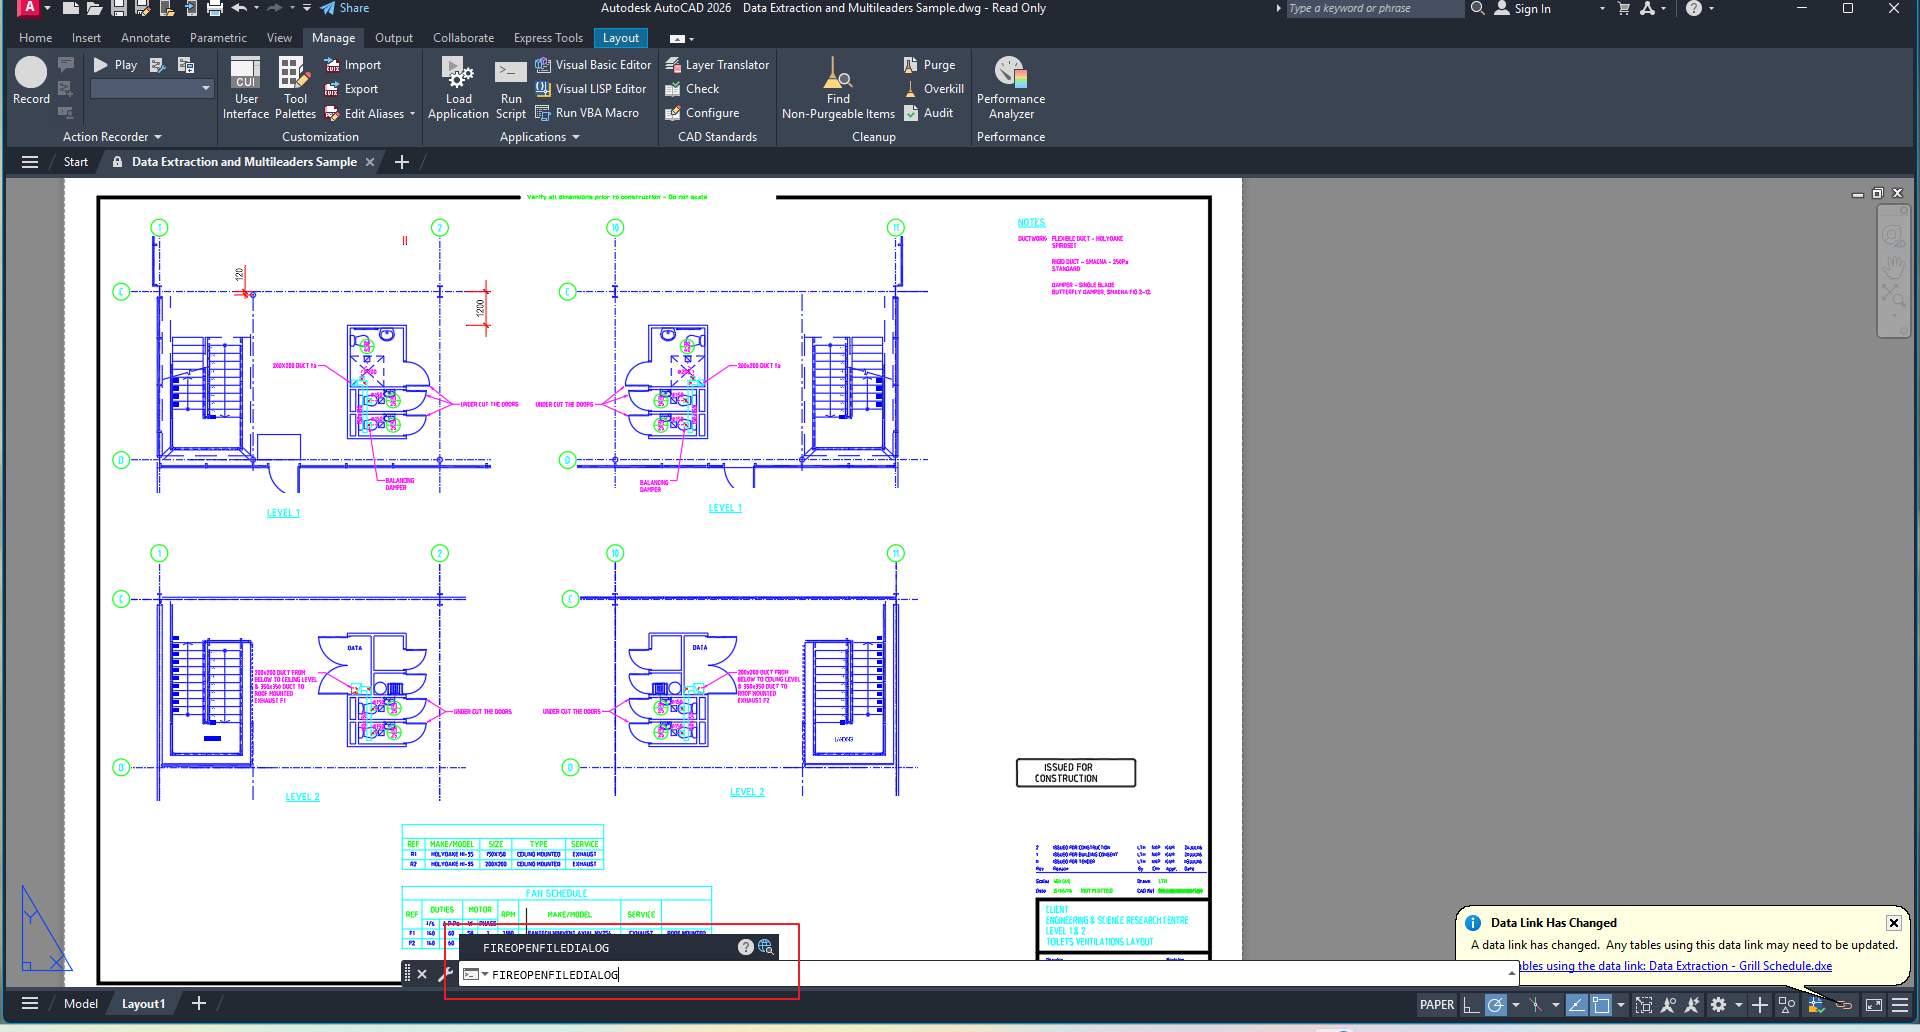The image size is (1920, 1032).
Task: Toggle Object Snap Tracking in status bar
Action: [1576, 1005]
